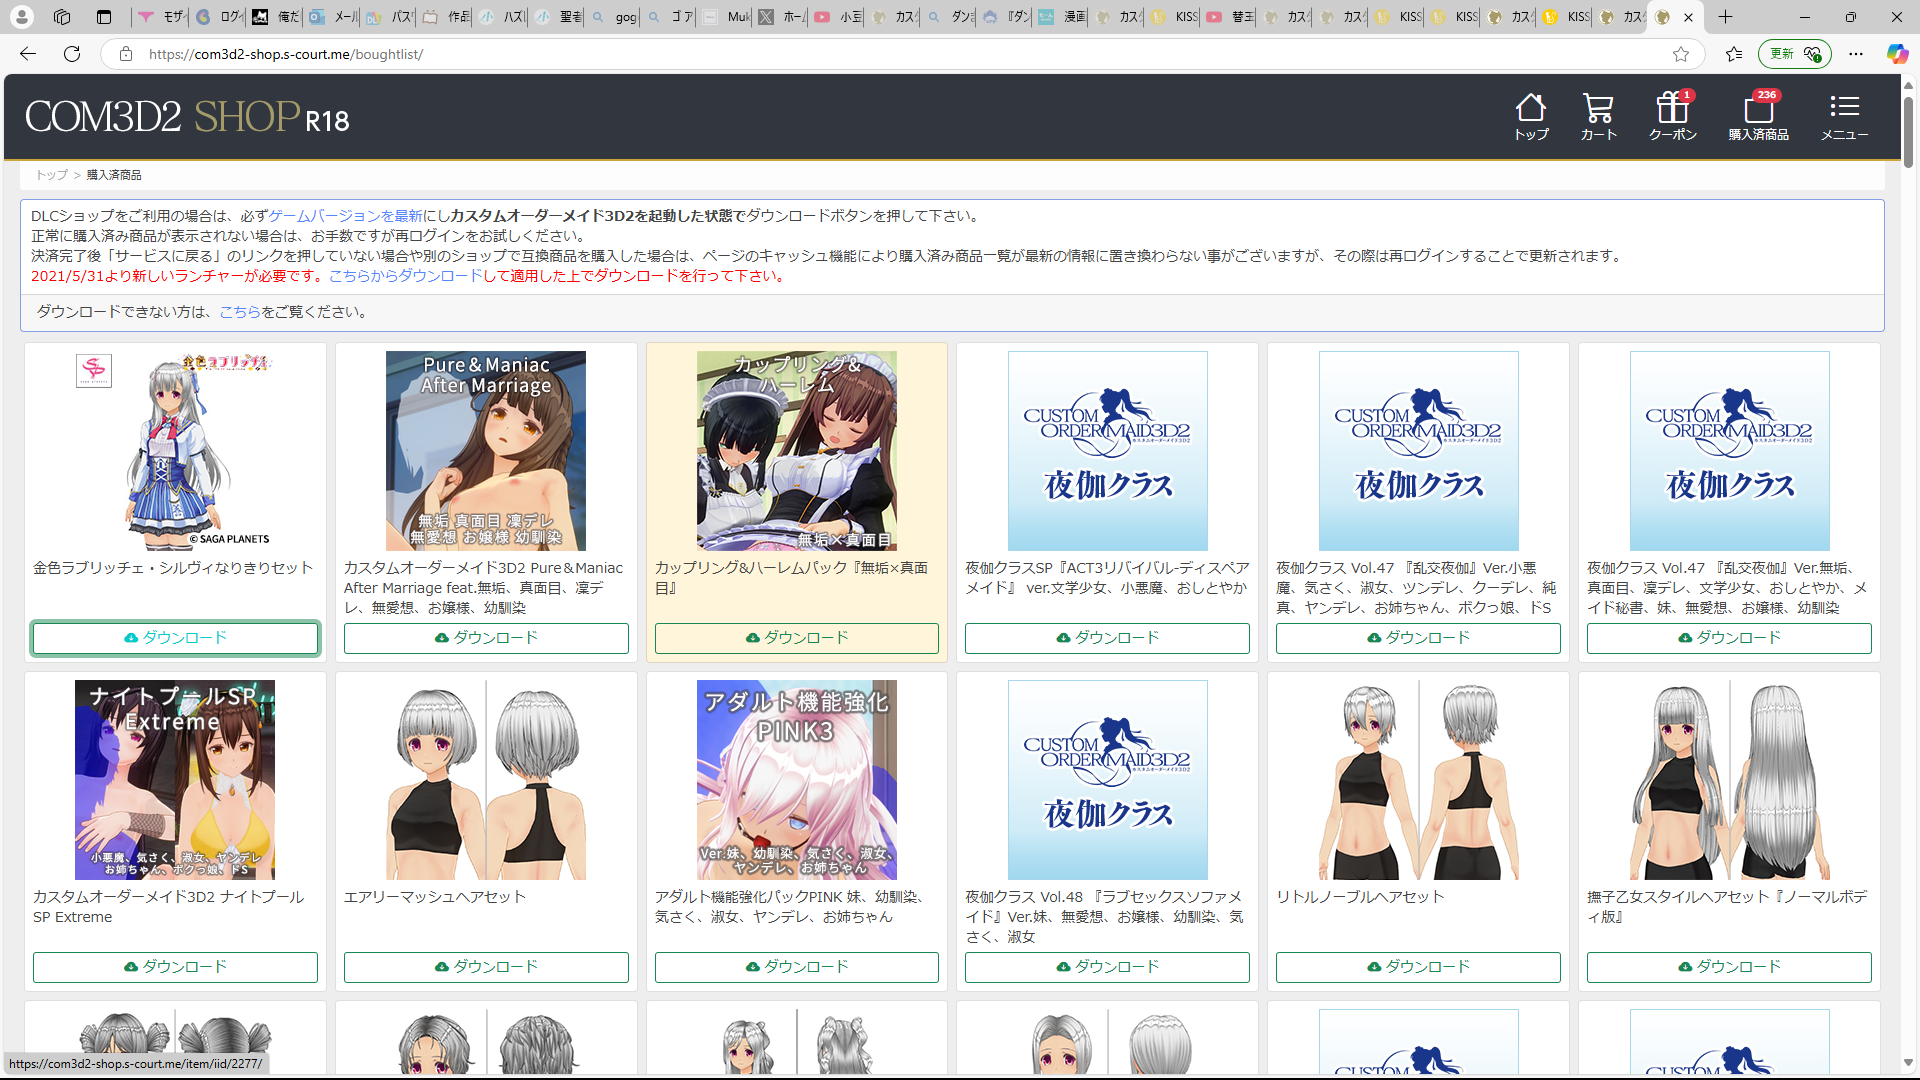Add page to favorites star icon
This screenshot has height=1080, width=1920.
(x=1681, y=54)
